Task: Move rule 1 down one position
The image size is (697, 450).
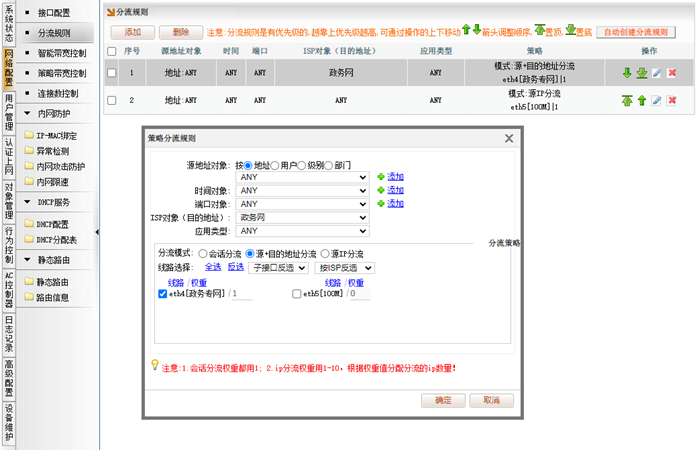Action: (x=627, y=73)
